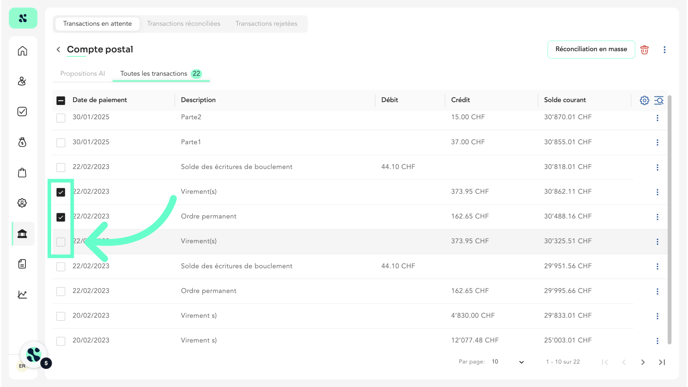Switch to Transactions rejetées tab
This screenshot has width=688, height=387.
266,24
